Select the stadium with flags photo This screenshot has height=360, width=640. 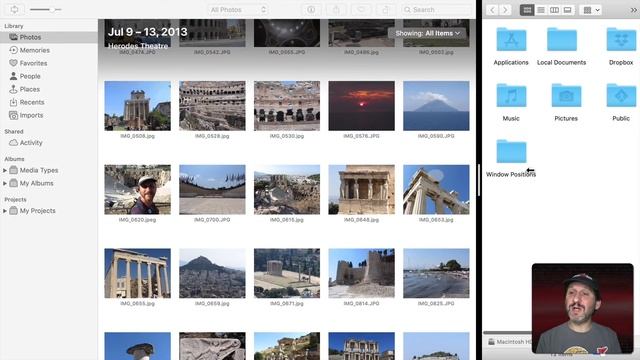click(212, 189)
